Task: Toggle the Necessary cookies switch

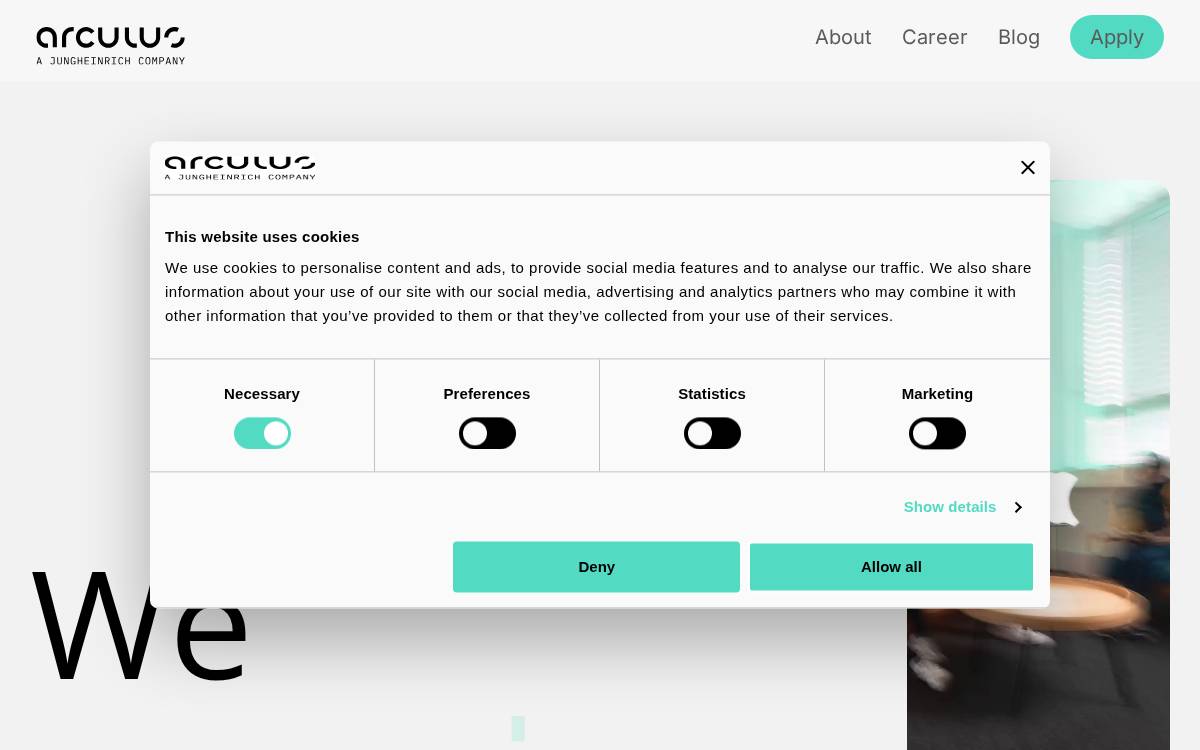Action: (x=262, y=434)
